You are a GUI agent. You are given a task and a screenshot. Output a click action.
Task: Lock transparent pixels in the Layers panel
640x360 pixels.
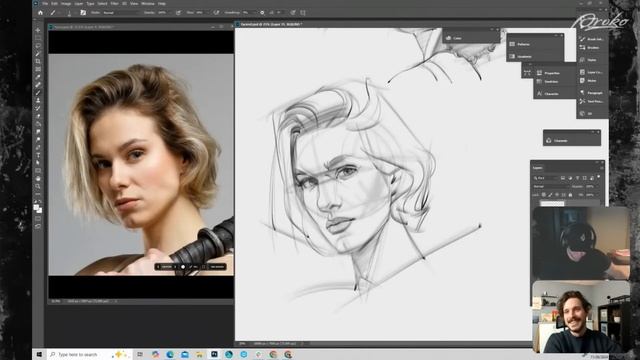pyautogui.click(x=543, y=194)
